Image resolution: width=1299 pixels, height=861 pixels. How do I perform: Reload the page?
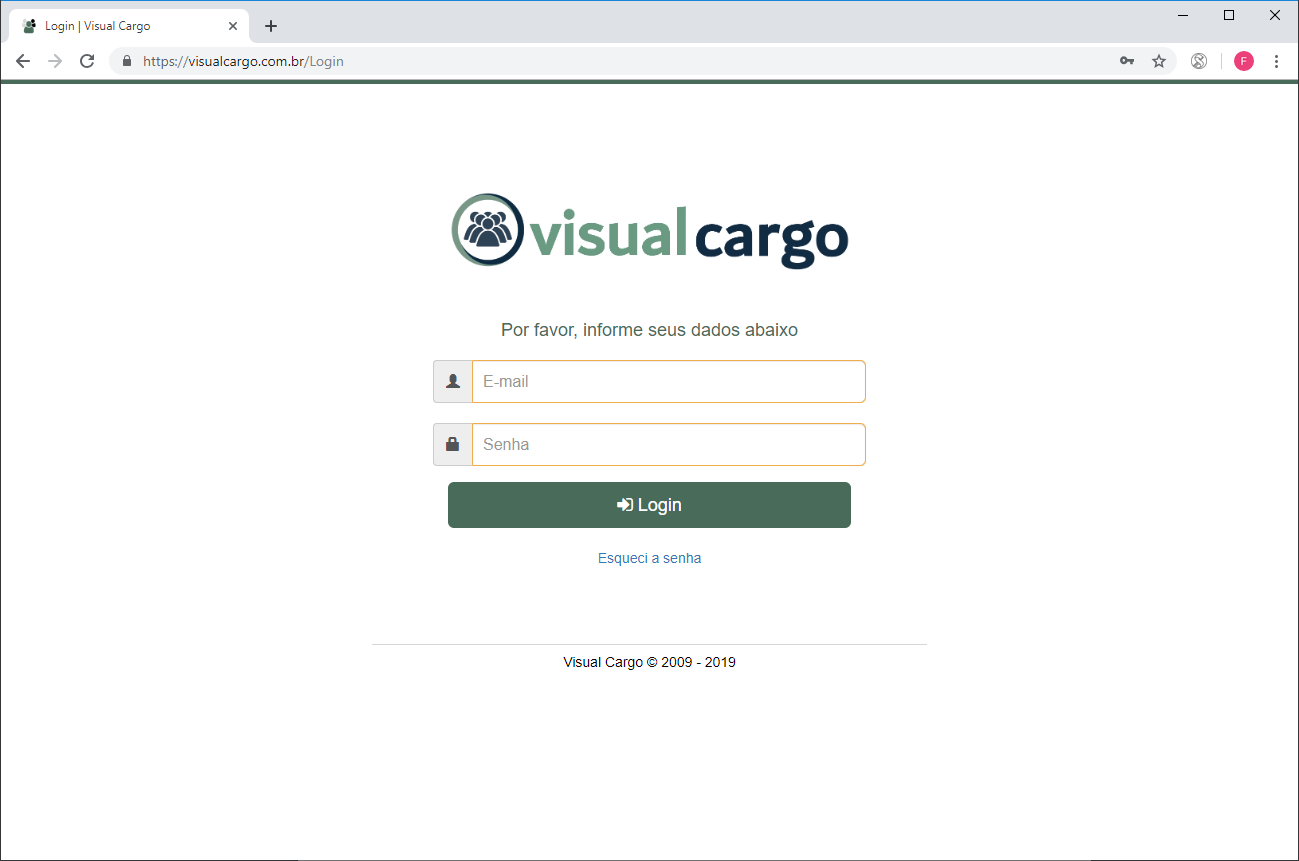click(x=87, y=61)
